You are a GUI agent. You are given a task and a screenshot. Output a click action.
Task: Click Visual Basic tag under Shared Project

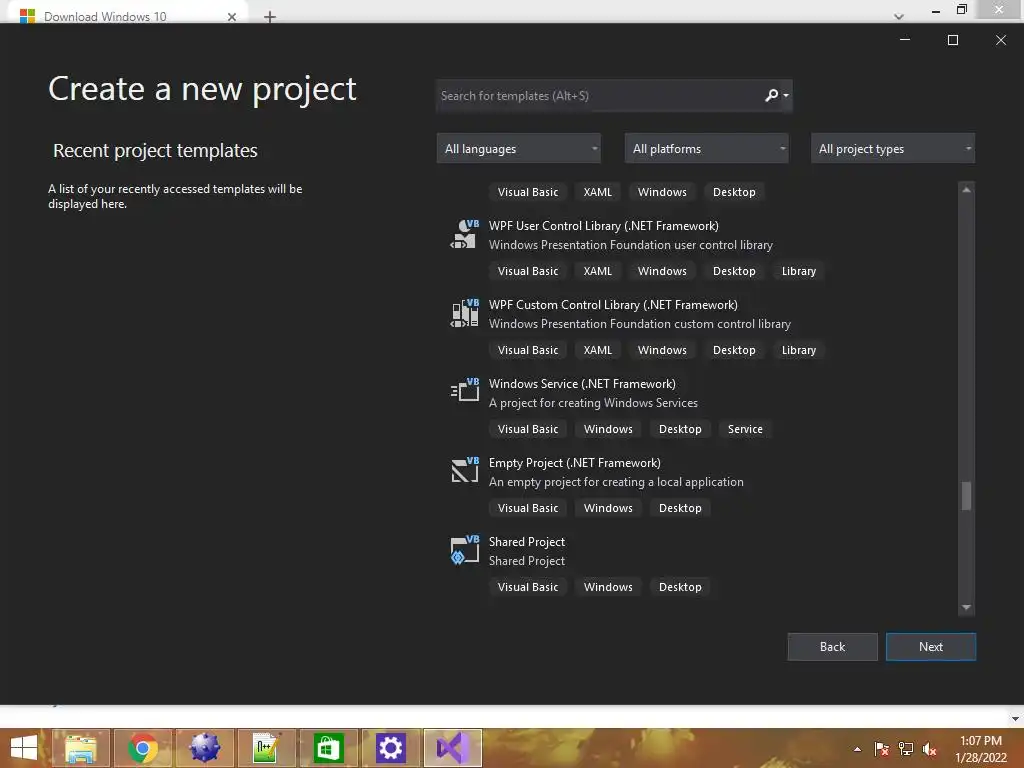[x=528, y=587]
